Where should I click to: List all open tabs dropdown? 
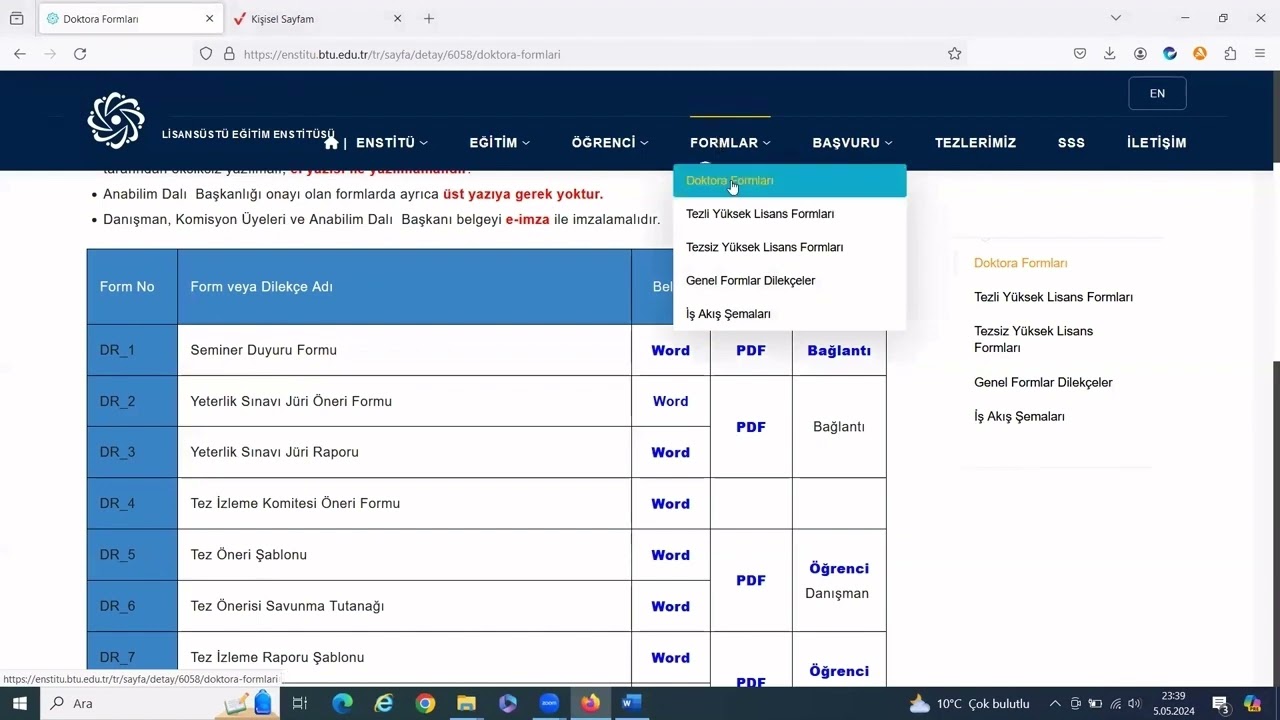1116,18
